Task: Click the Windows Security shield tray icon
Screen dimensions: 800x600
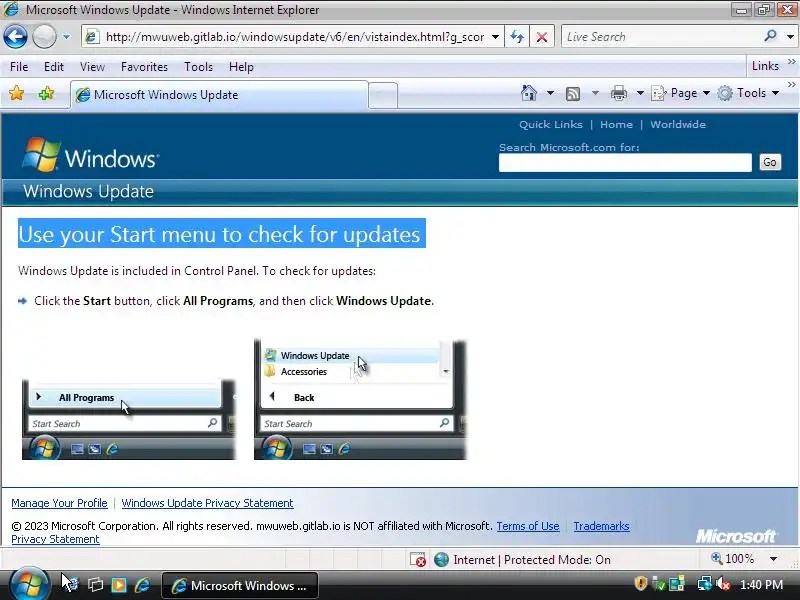Action: [641, 584]
